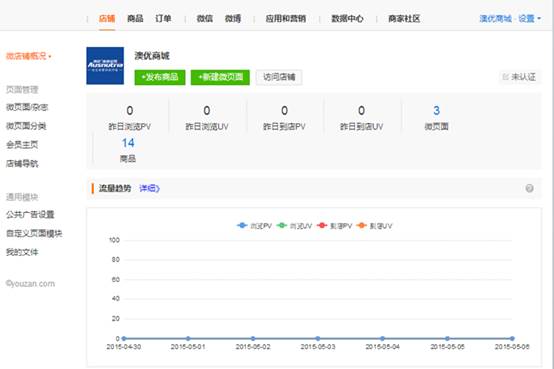Switch to the 商品 top tab
The image size is (554, 369).
pyautogui.click(x=135, y=18)
